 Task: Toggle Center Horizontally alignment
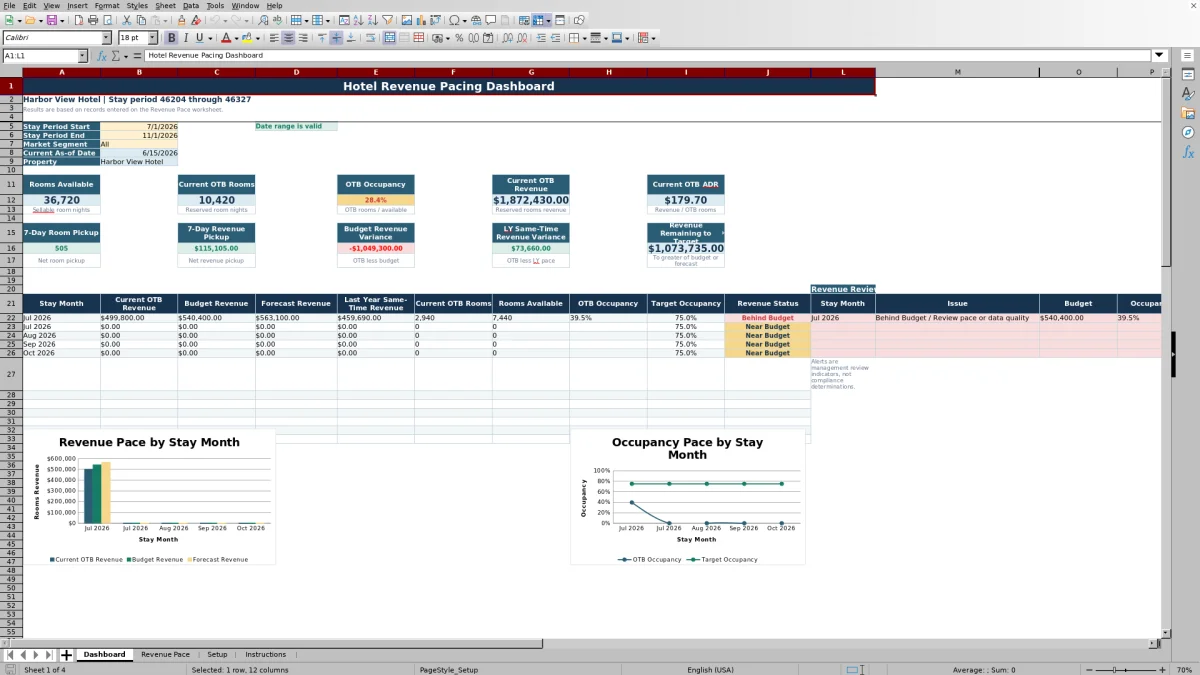click(x=288, y=38)
